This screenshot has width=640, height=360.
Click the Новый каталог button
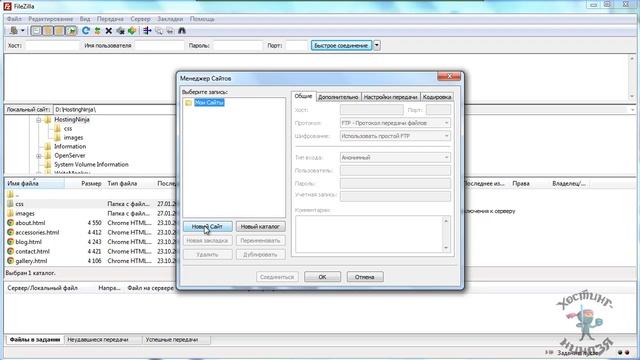pyautogui.click(x=260, y=227)
